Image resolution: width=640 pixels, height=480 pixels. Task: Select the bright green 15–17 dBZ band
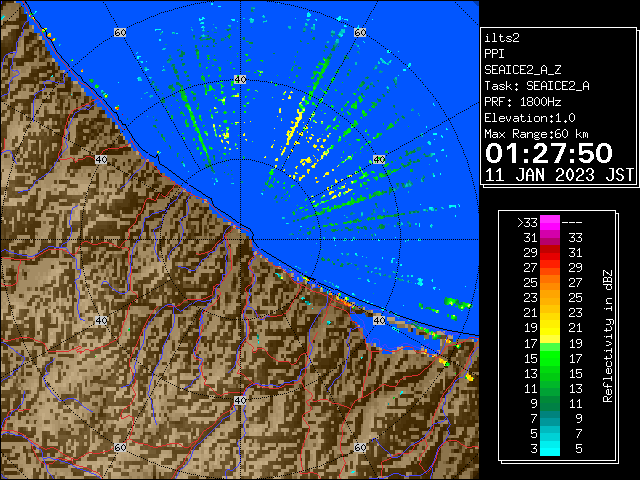point(550,358)
